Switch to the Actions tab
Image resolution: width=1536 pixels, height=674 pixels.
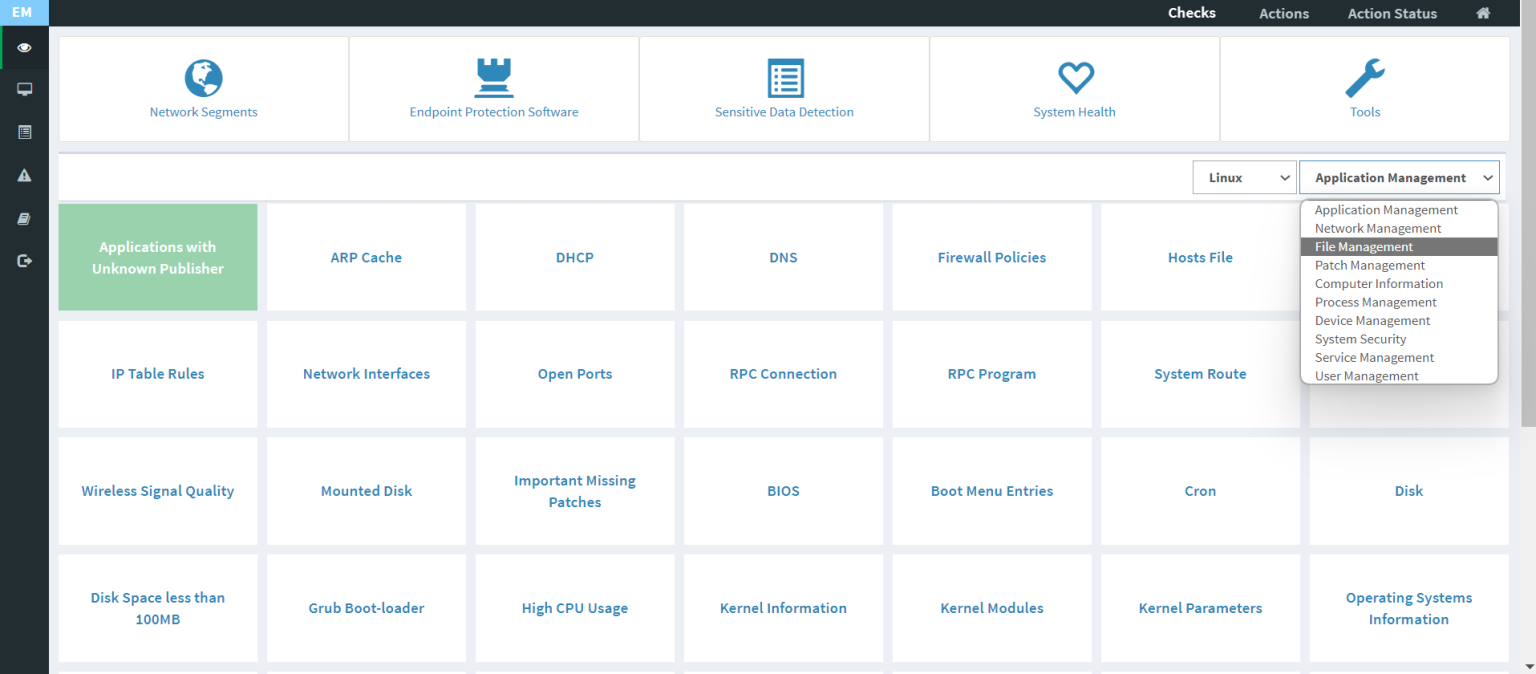point(1283,14)
